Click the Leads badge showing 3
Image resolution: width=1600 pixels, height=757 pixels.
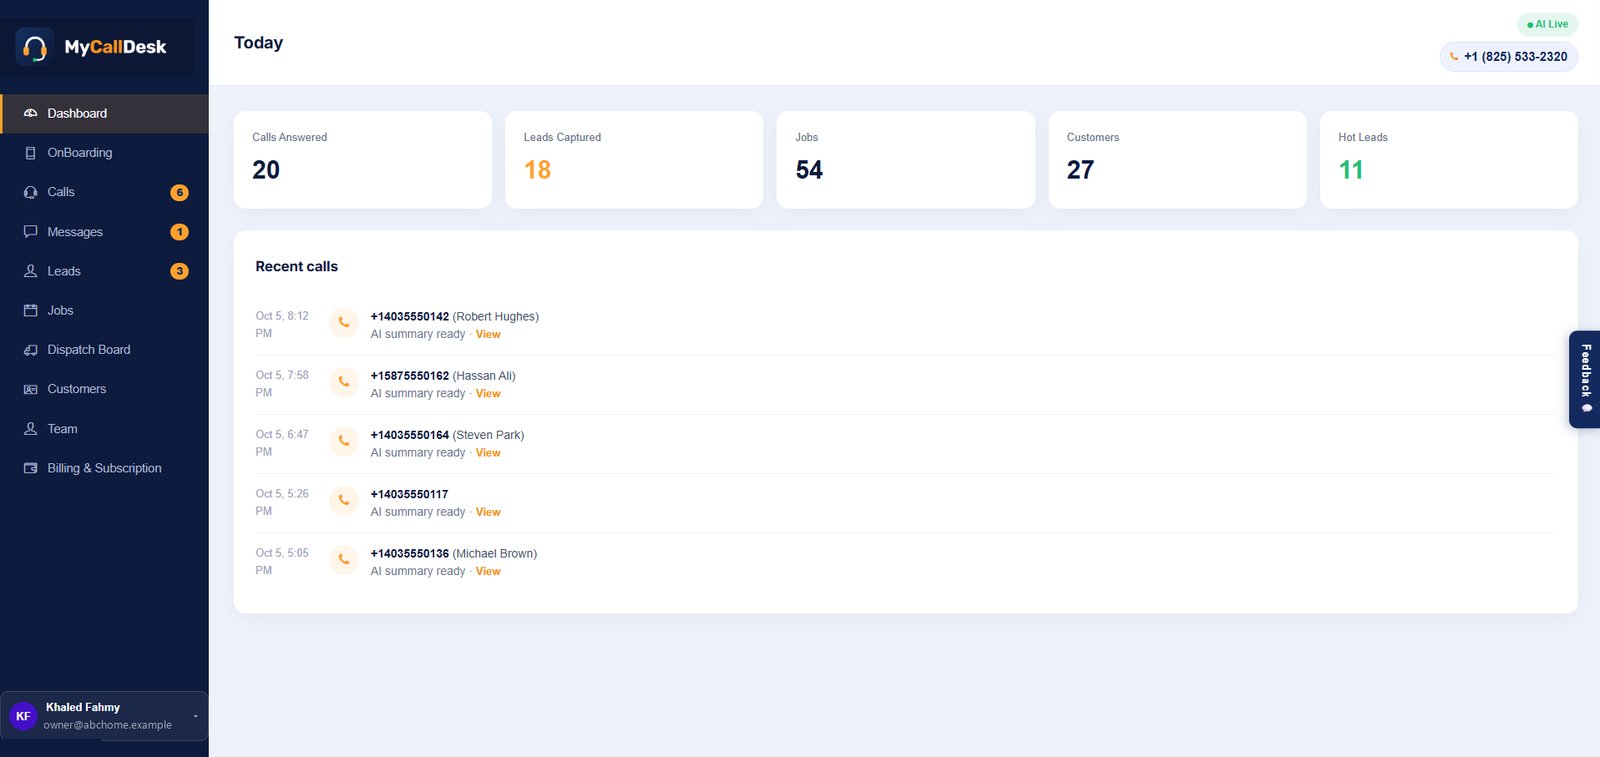(180, 271)
